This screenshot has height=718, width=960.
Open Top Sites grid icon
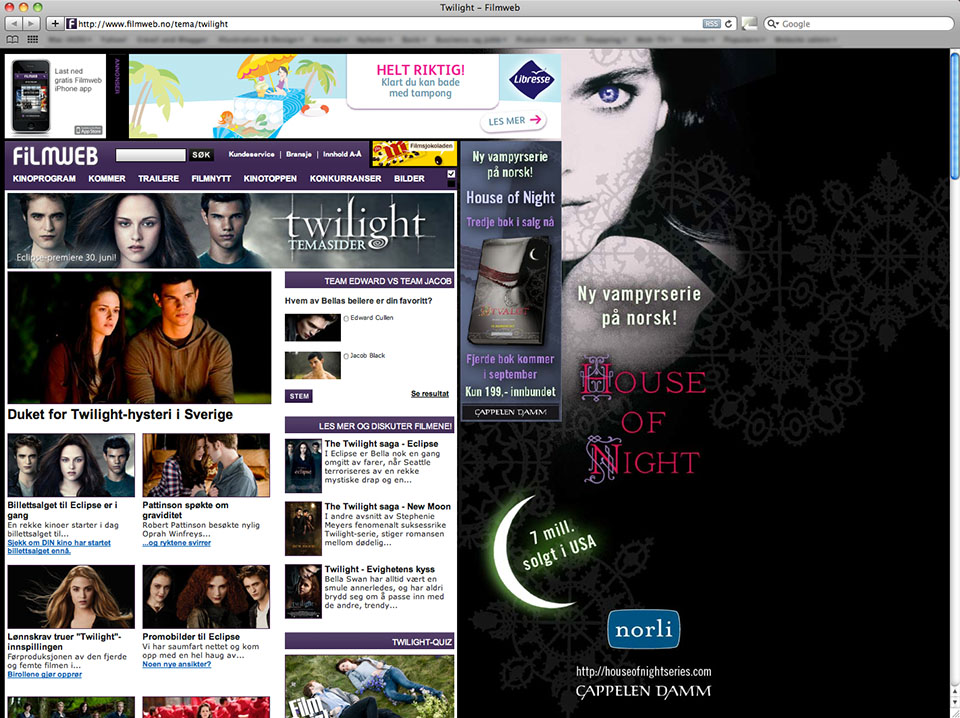tap(32, 39)
